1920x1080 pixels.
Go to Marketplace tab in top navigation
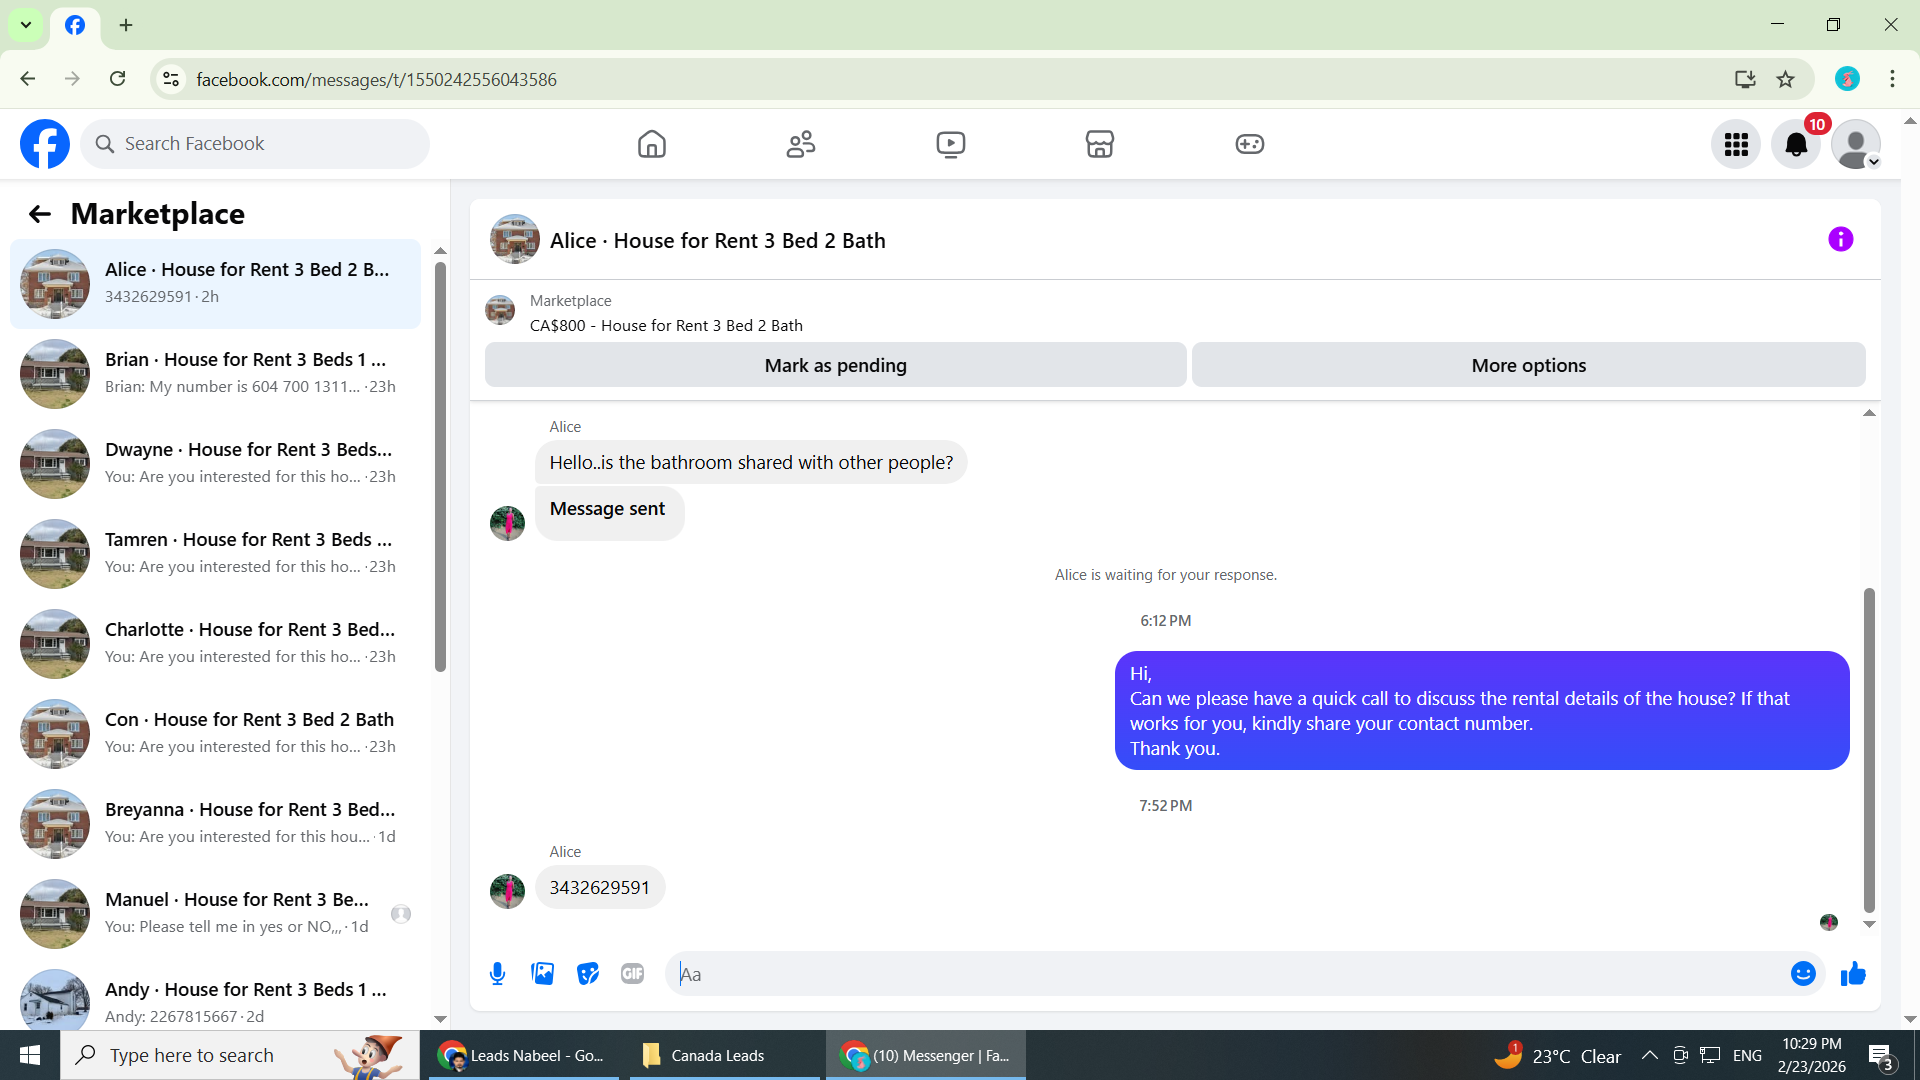coord(1099,145)
